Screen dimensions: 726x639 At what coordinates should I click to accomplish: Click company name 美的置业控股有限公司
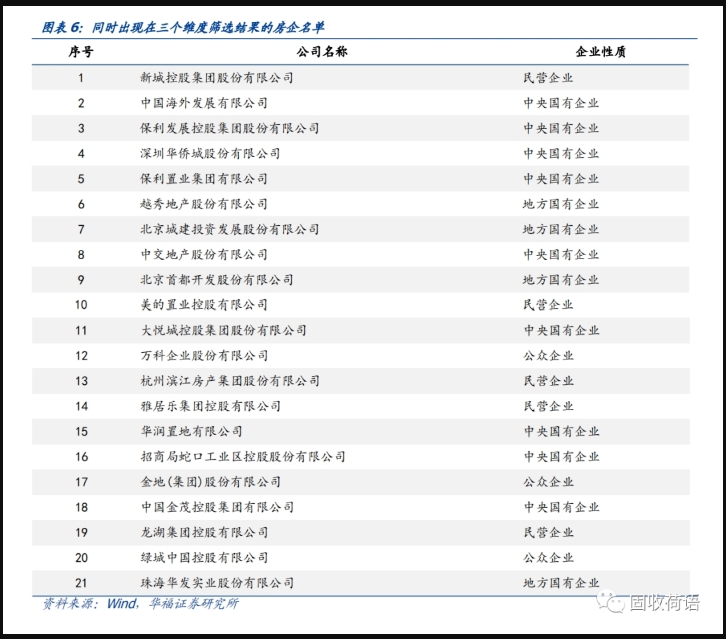point(204,305)
